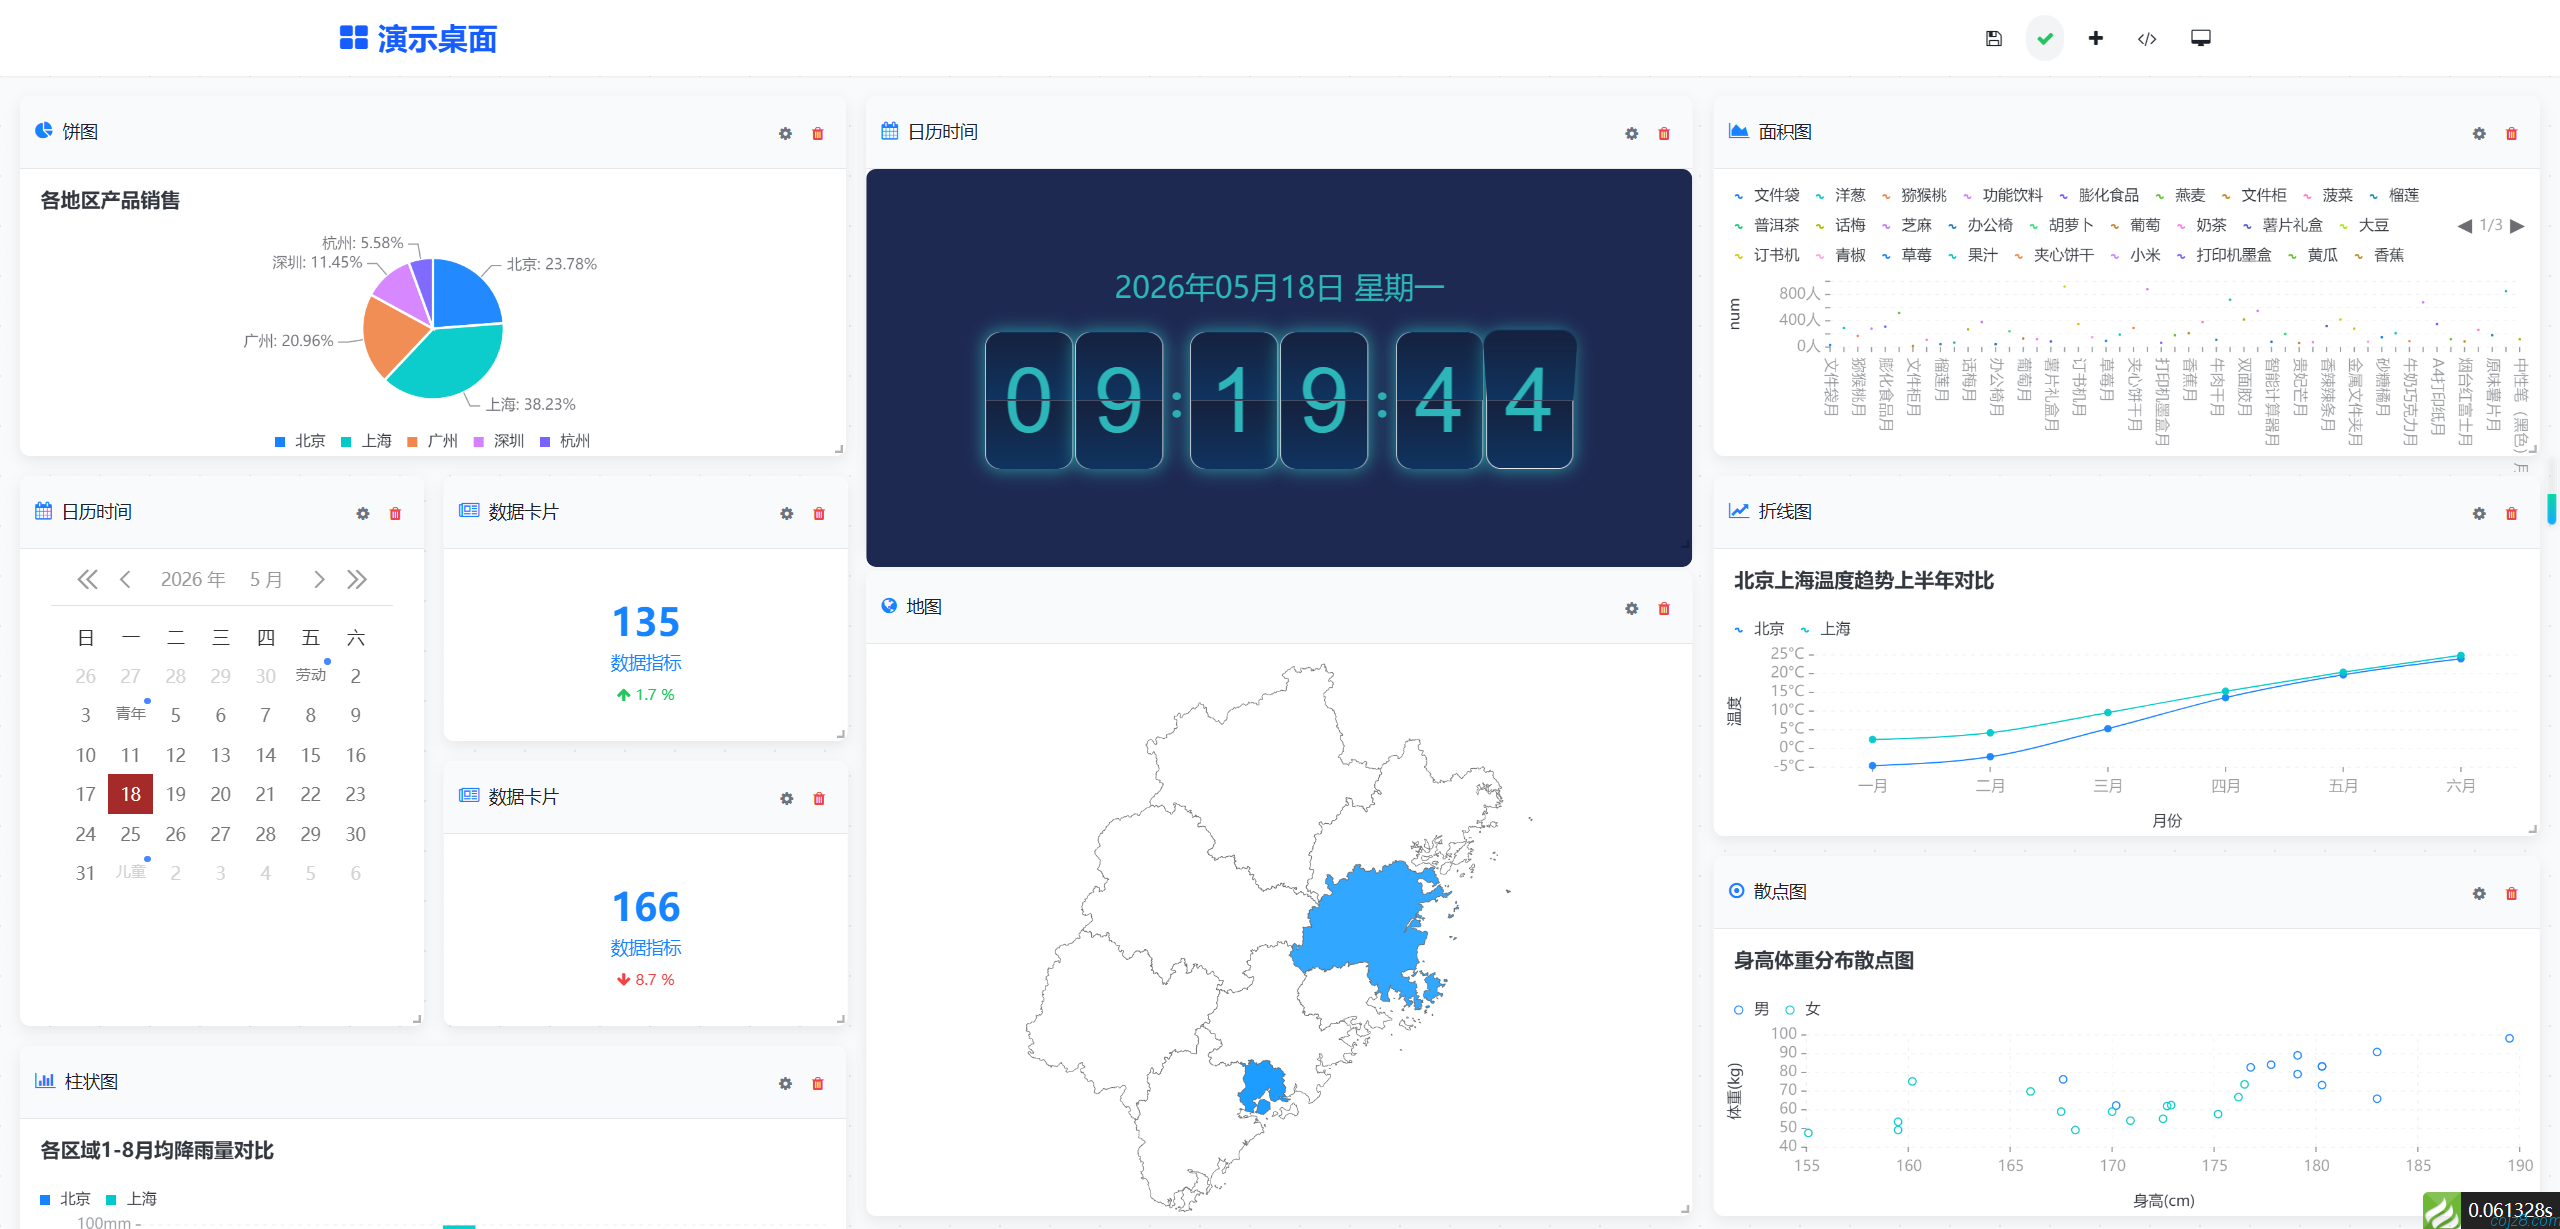Open the code view icon
The width and height of the screenshot is (2560, 1229).
[x=2147, y=39]
